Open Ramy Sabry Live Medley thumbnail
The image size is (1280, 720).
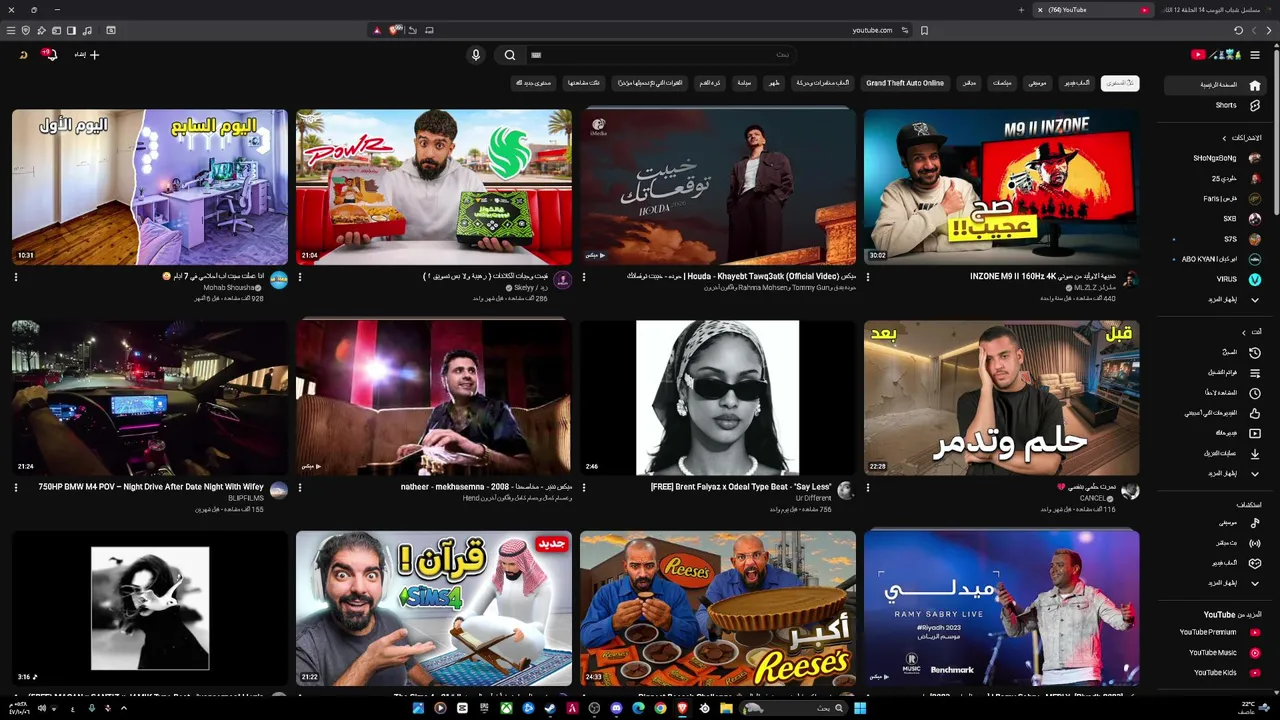point(1001,608)
